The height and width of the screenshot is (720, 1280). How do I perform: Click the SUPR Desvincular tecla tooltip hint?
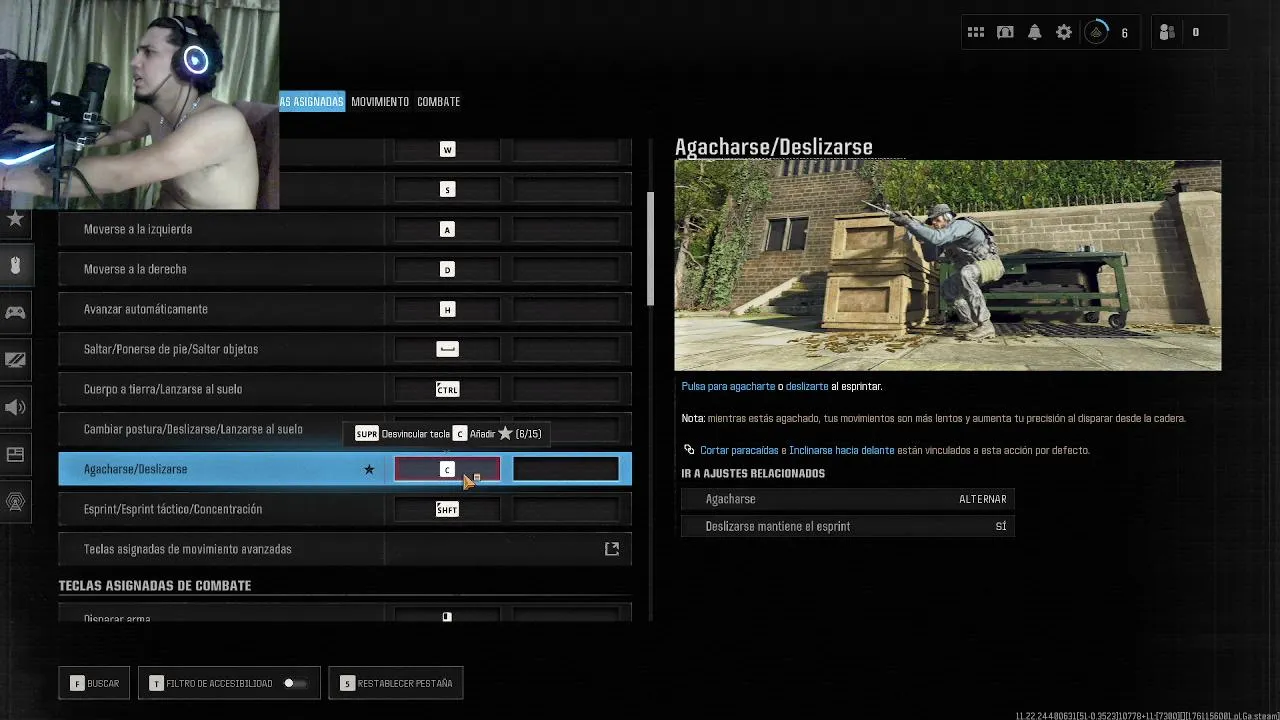[x=402, y=434]
